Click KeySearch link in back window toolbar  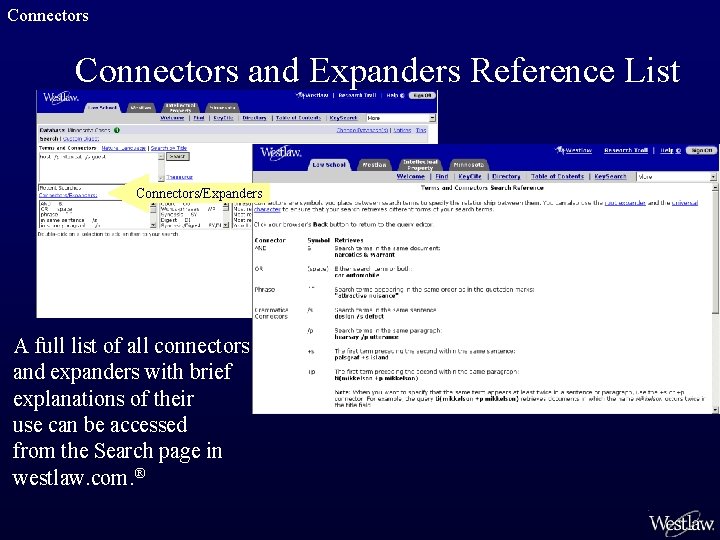tap(343, 118)
